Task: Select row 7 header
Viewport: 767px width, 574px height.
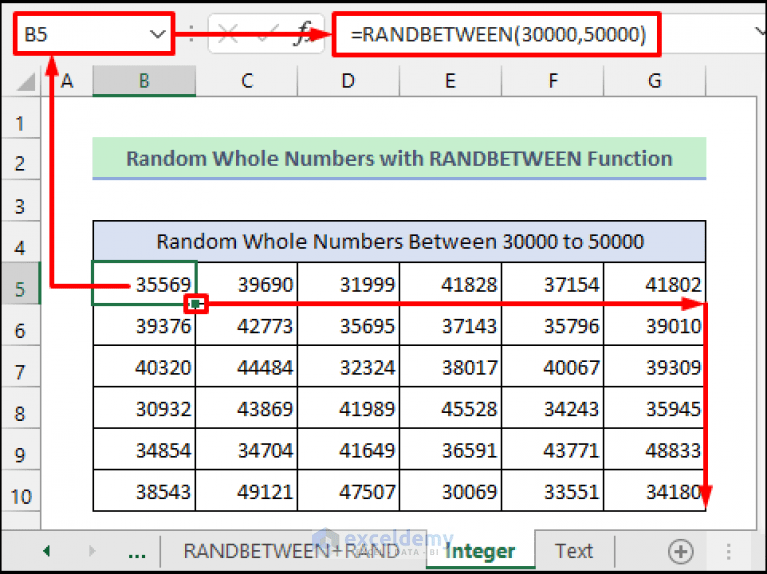Action: coord(21,367)
